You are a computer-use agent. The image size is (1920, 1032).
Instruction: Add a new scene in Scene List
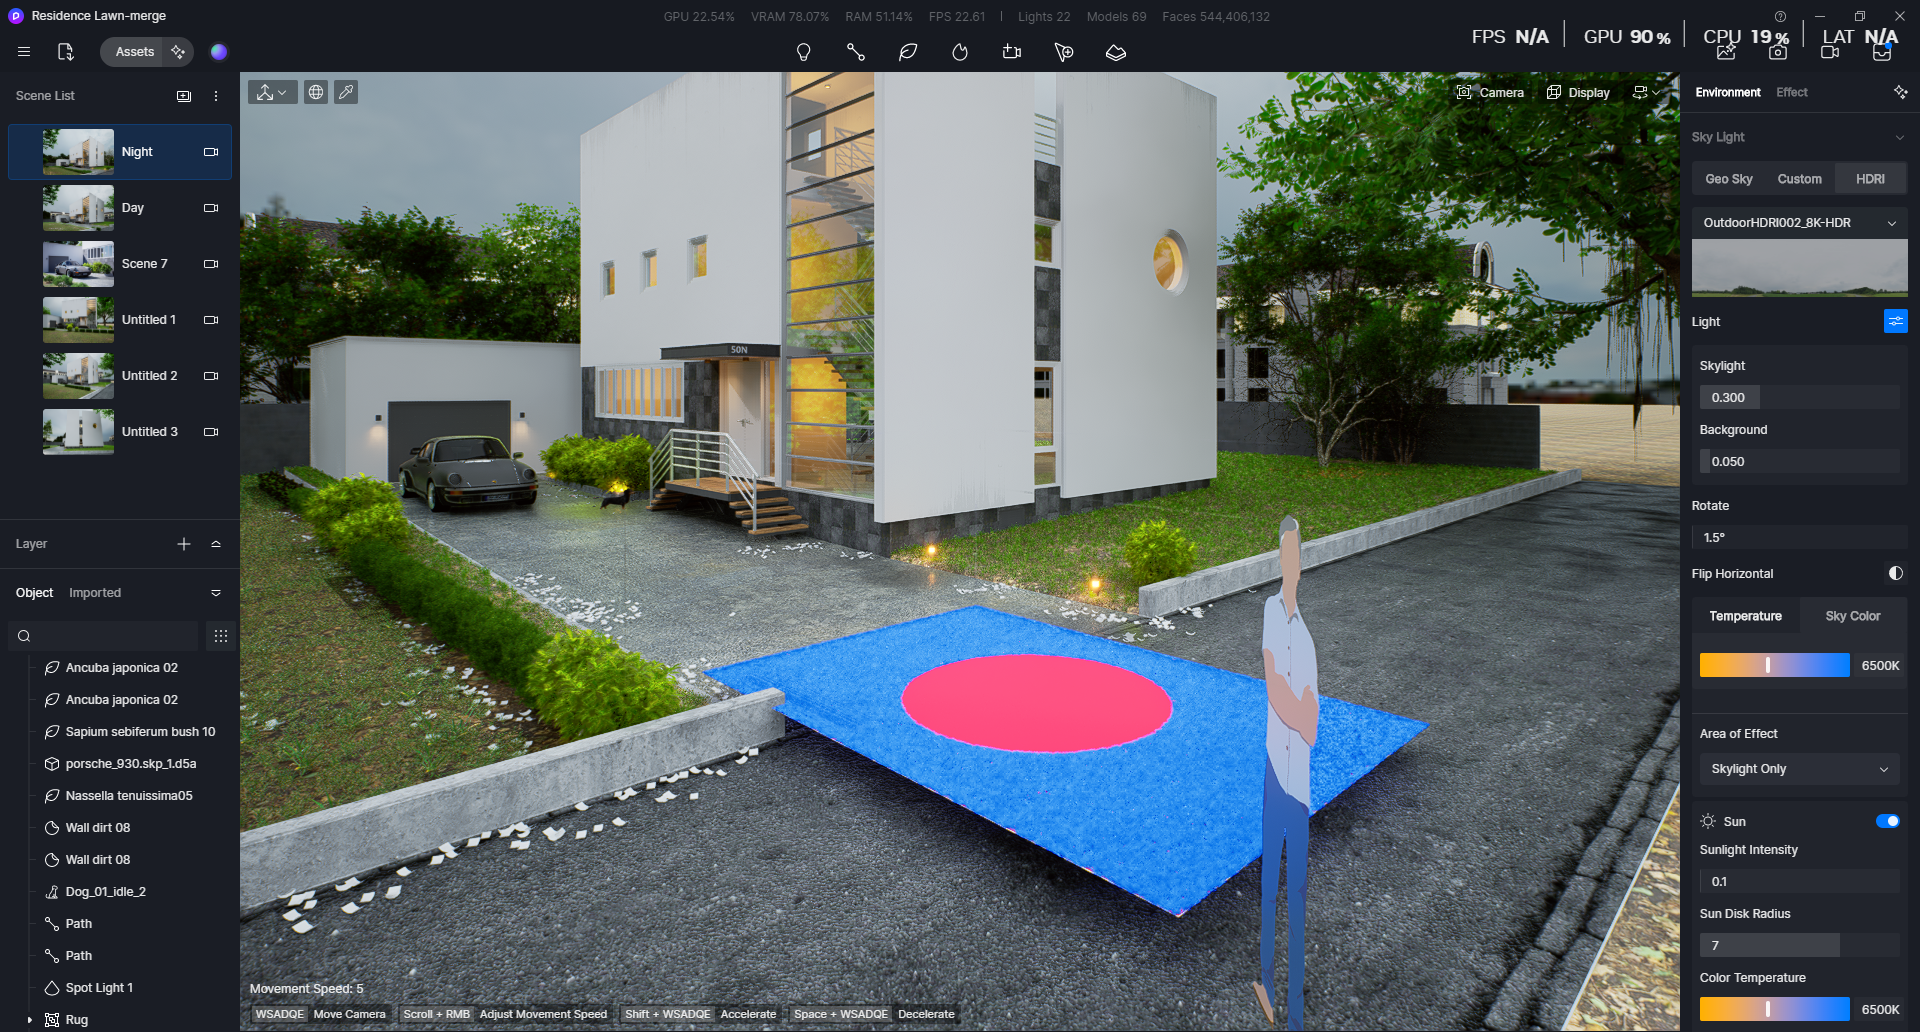184,96
